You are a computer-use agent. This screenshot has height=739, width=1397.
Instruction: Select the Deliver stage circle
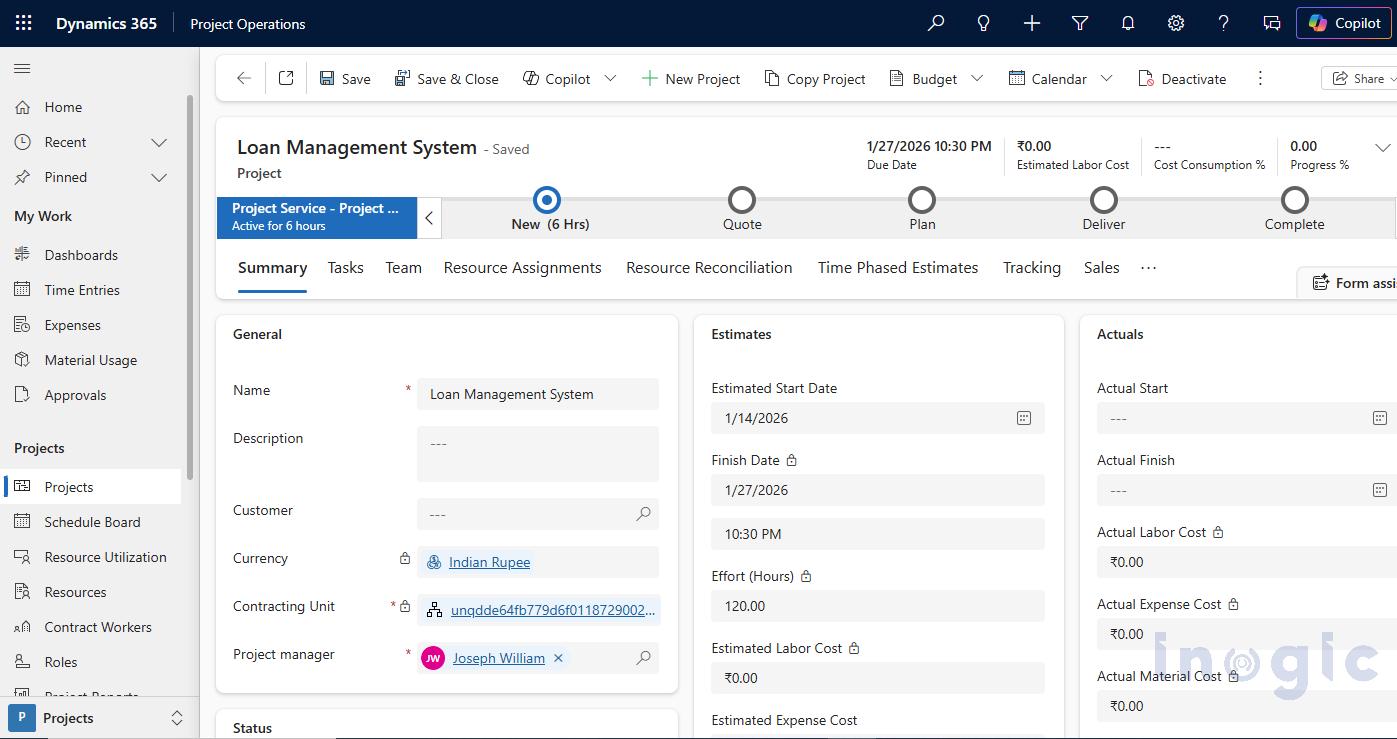(x=1103, y=199)
